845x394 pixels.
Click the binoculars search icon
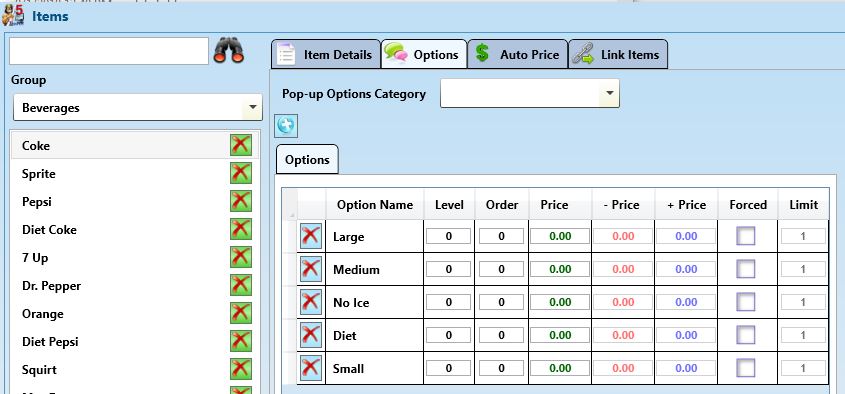pos(228,51)
